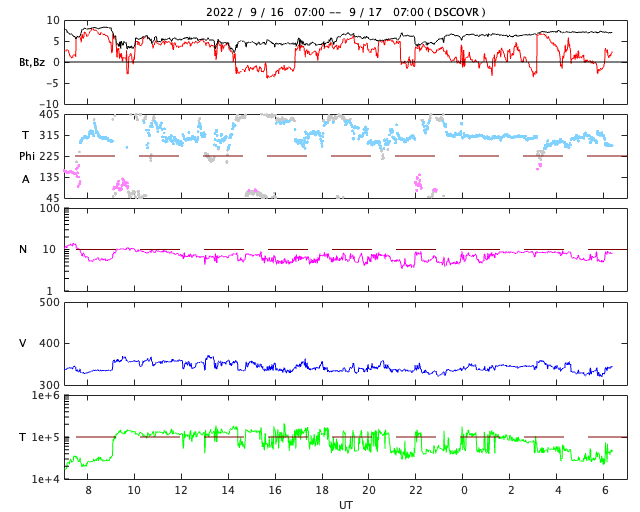Click the 2 hour label on UT axis

point(511,490)
